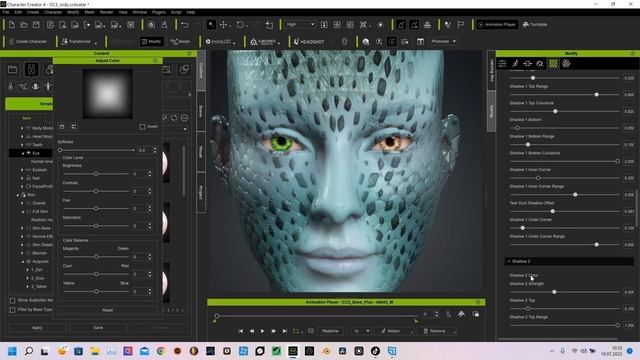The height and width of the screenshot is (360, 640).
Task: Click the green checkered material icon
Action: (x=553, y=64)
